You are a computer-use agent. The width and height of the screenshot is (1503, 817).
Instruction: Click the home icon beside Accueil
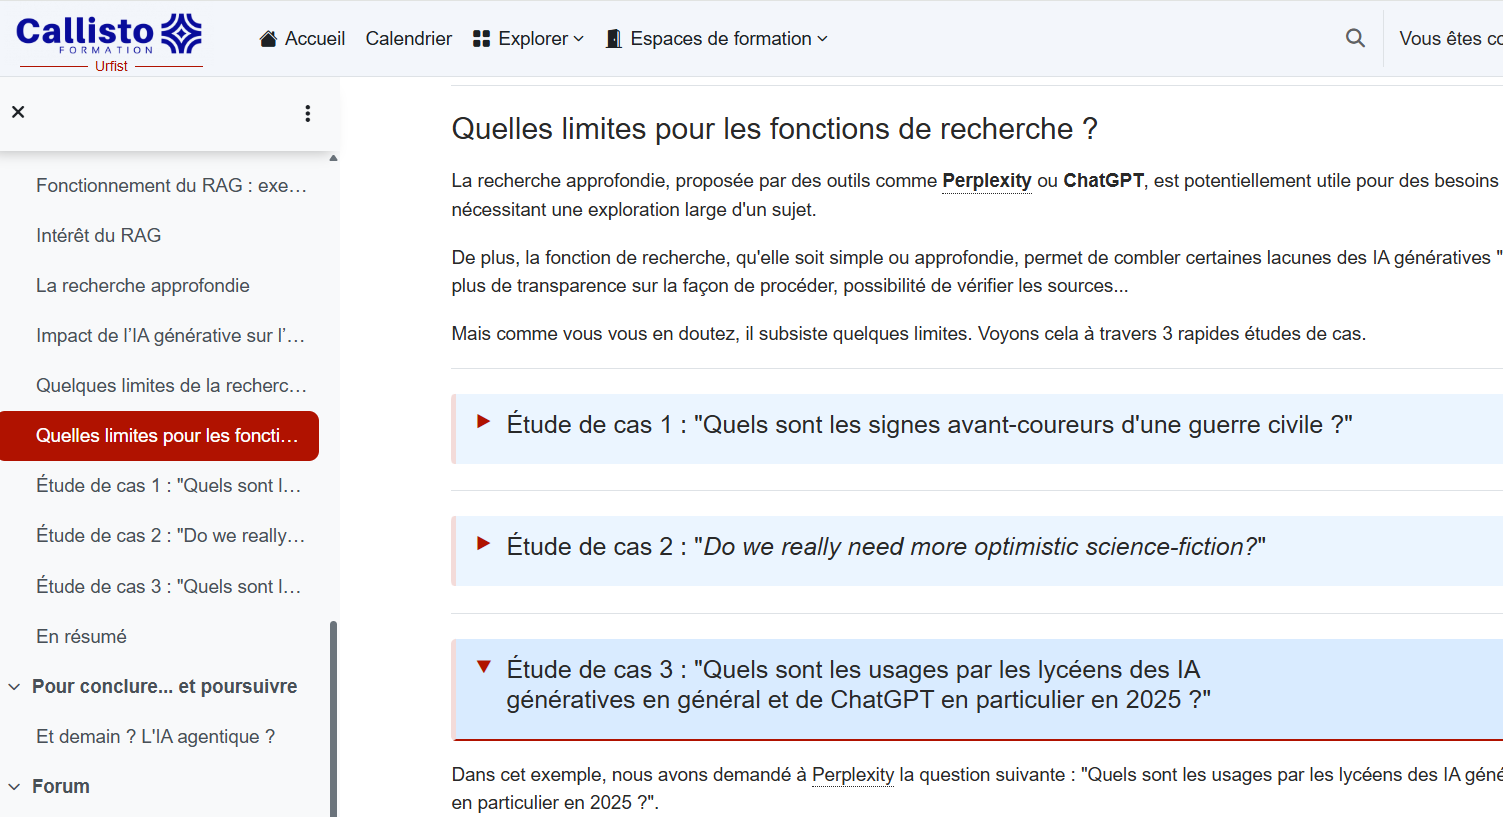pos(268,39)
